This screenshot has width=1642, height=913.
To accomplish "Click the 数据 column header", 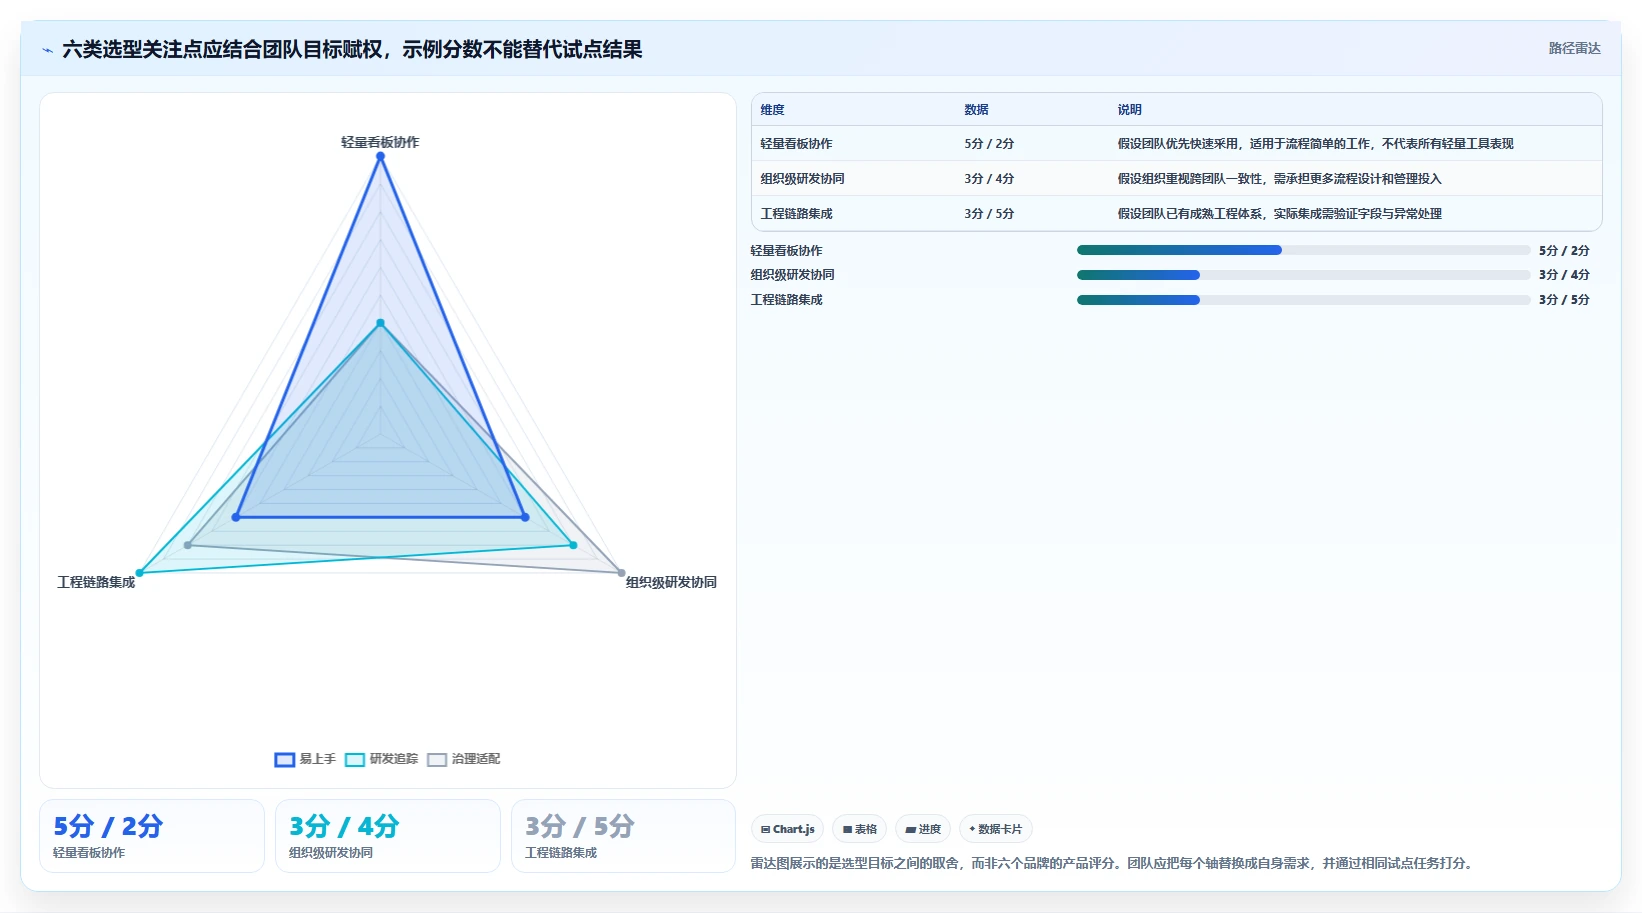I will click(x=976, y=110).
